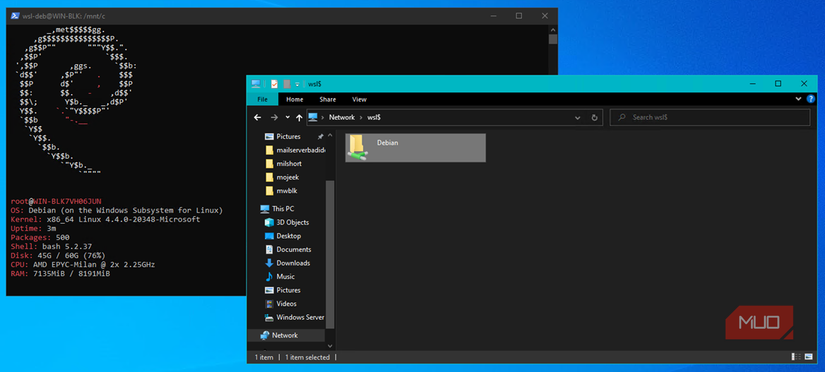The image size is (825, 372).
Task: Click the Videos filmstrip icon
Action: 269,304
